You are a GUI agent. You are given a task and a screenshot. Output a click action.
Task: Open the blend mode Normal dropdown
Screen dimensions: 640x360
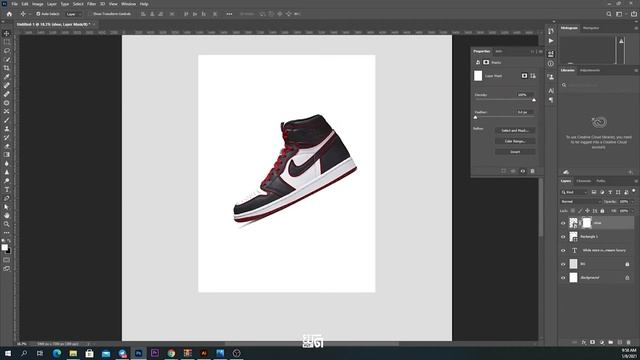581,202
